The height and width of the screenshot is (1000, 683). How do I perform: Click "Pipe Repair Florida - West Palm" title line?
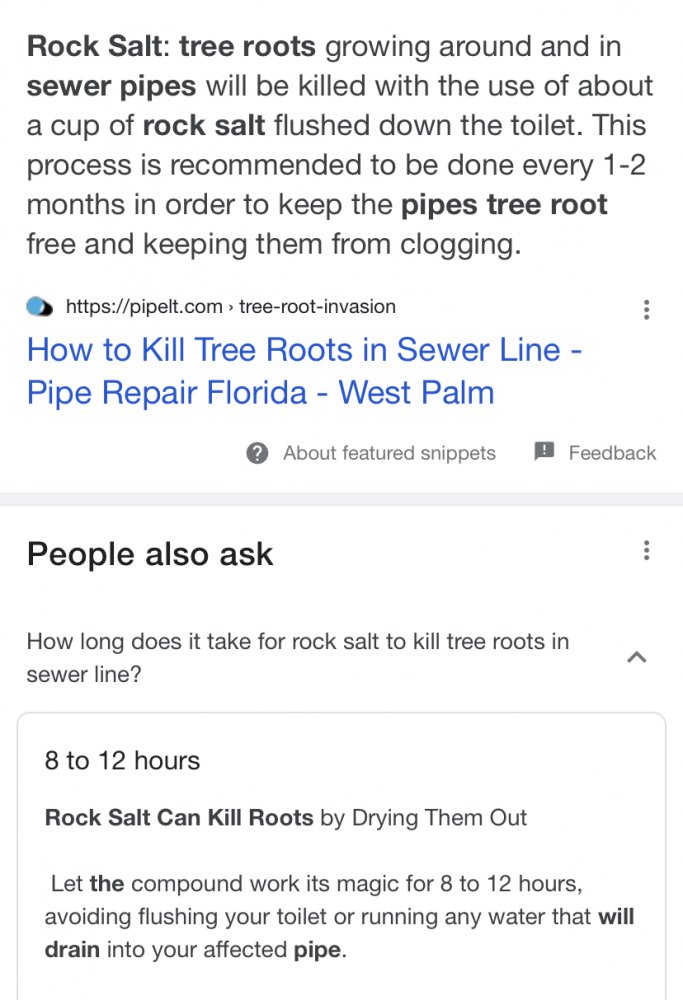(x=260, y=392)
